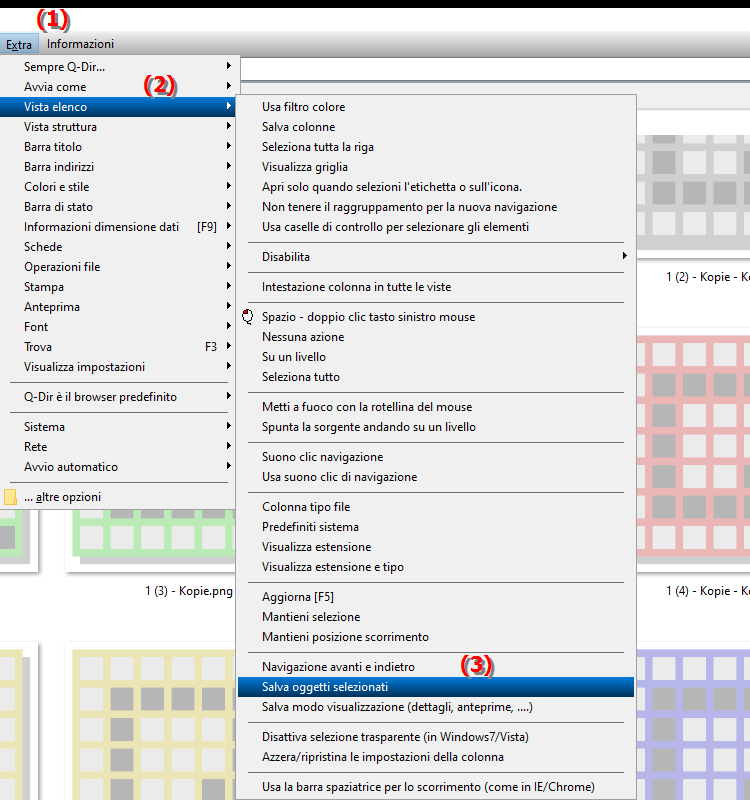Image resolution: width=750 pixels, height=800 pixels.
Task: Click the mouse icon beside Spazio entry
Action: (x=248, y=317)
